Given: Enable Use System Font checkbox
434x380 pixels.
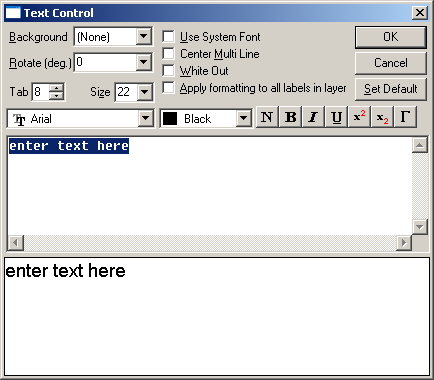Looking at the screenshot, I should coord(168,36).
